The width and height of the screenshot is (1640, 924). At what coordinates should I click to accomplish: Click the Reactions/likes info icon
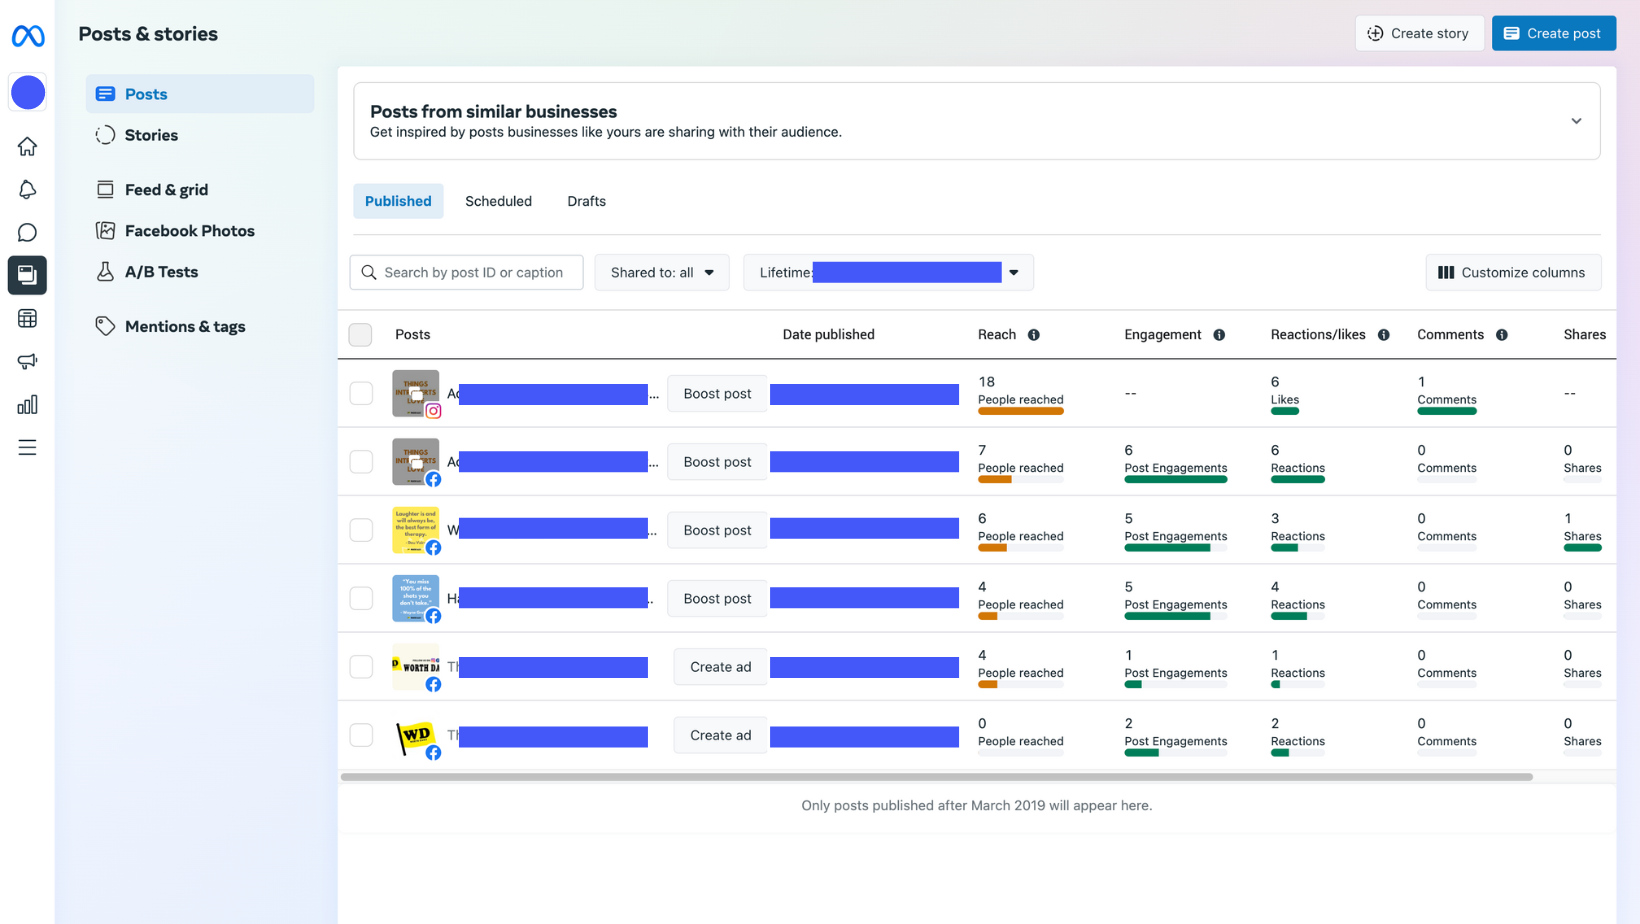click(1384, 335)
